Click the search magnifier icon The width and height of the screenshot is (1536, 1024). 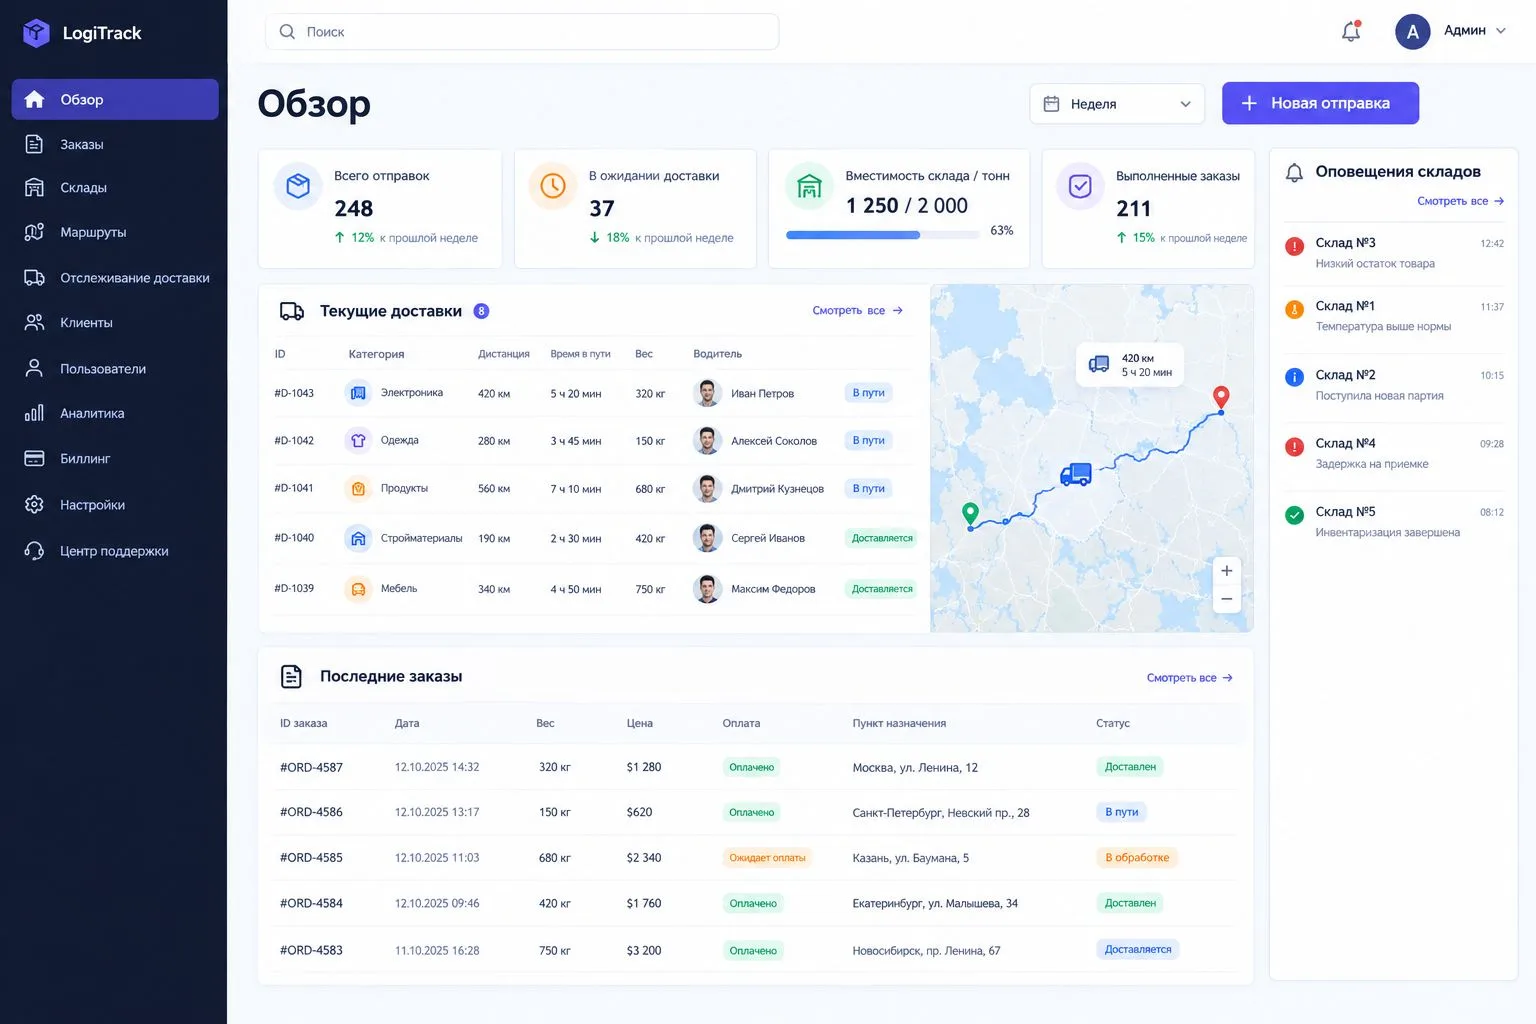287,32
